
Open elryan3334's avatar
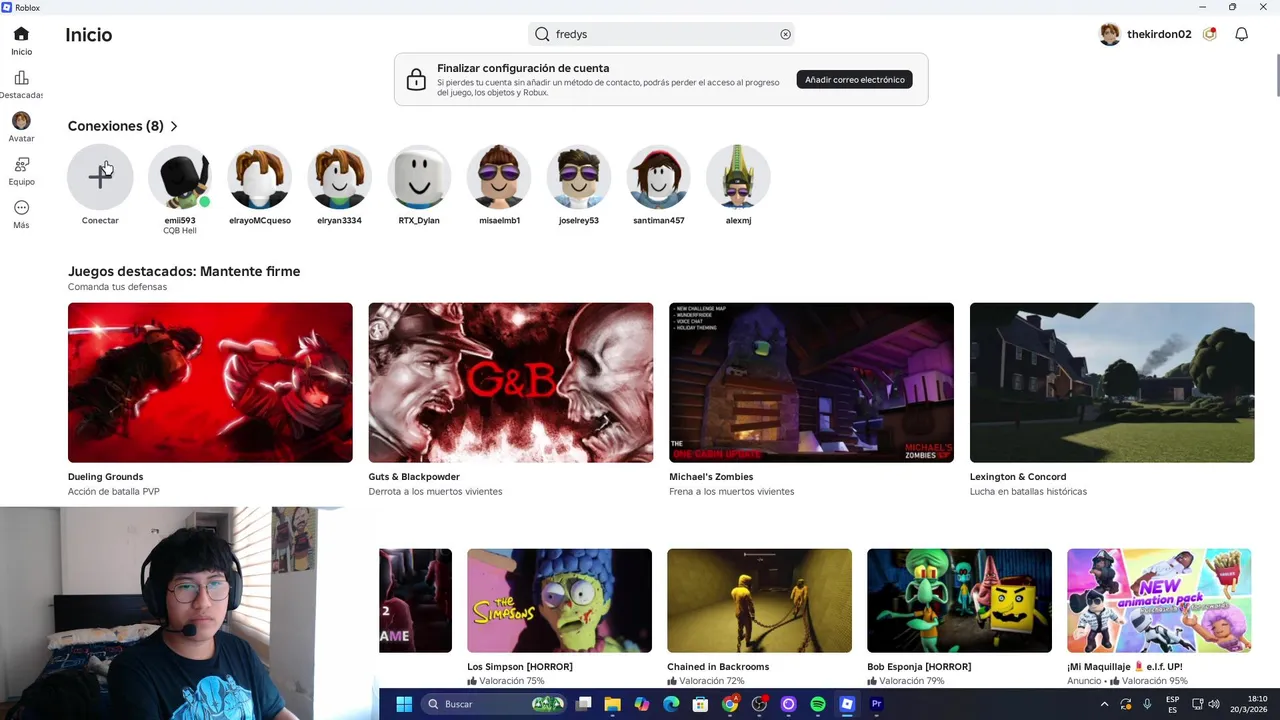[x=339, y=177]
